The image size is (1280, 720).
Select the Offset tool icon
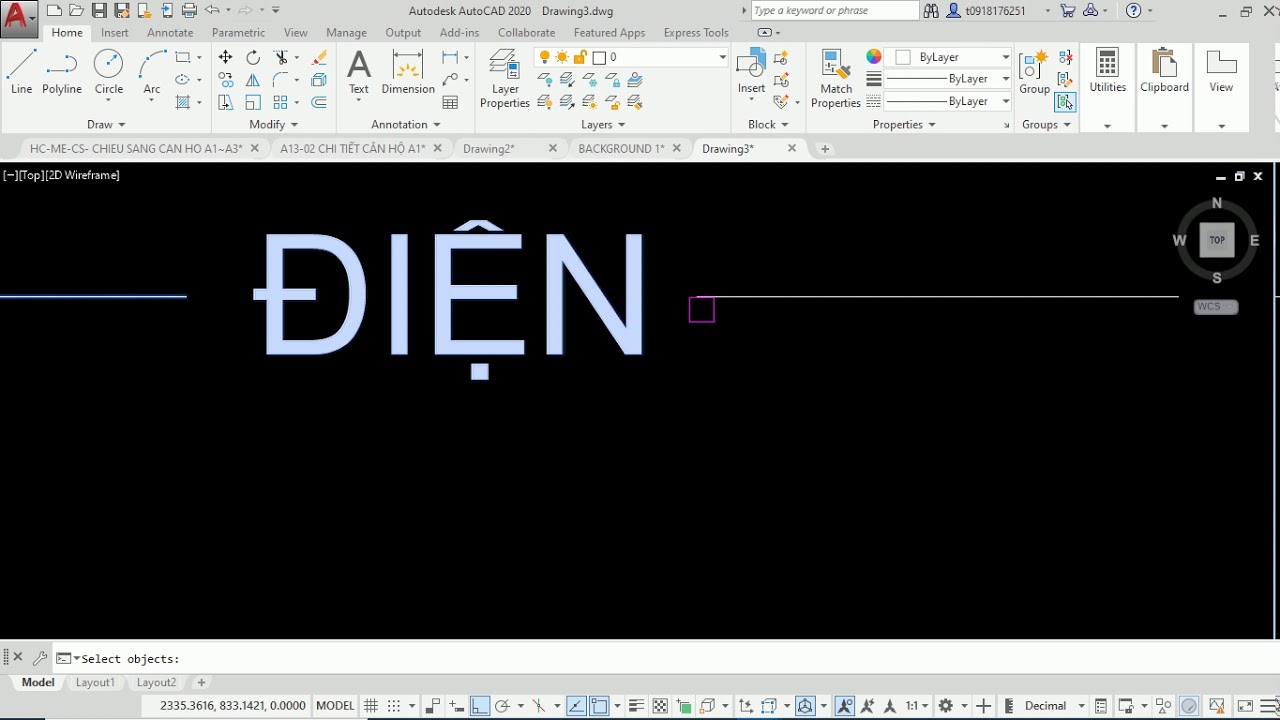point(319,102)
